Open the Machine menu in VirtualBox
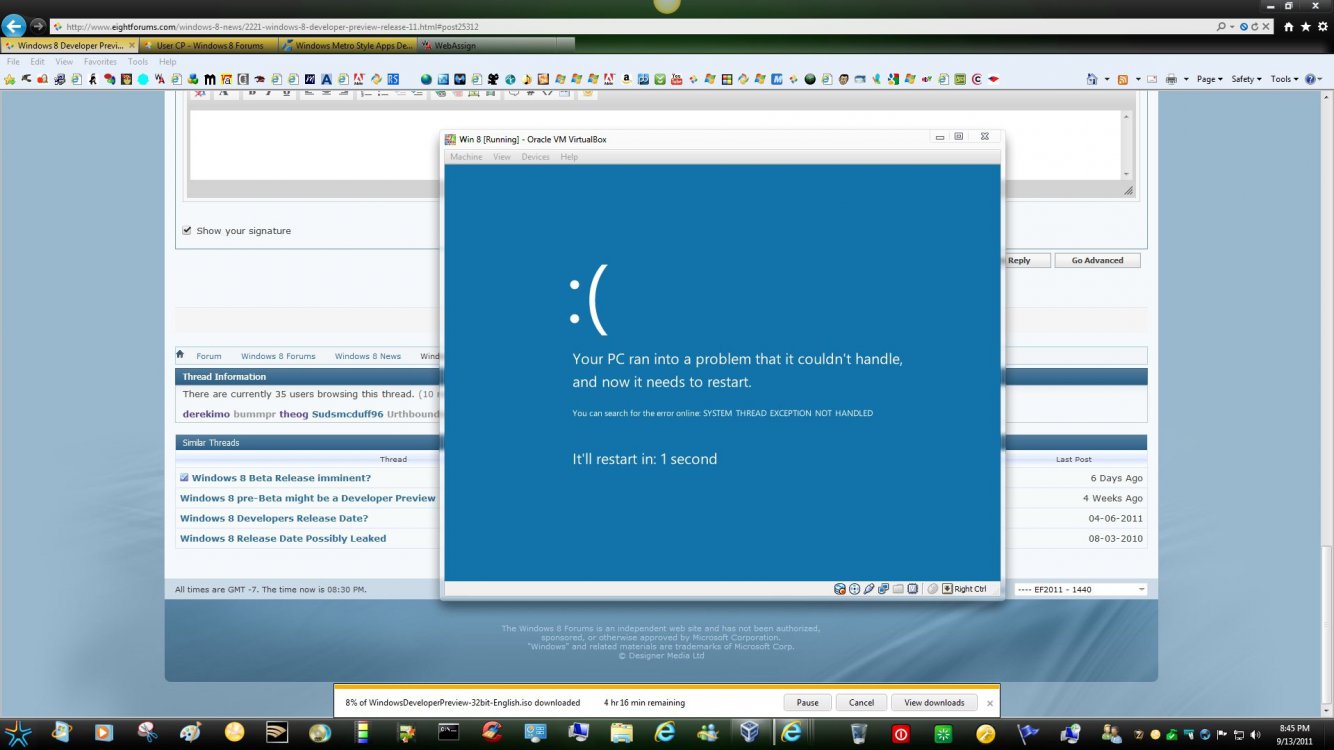 [466, 157]
